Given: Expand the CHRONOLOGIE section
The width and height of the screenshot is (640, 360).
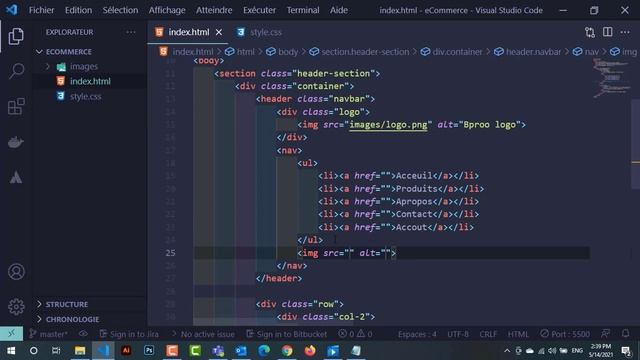Looking at the screenshot, I should (x=72, y=319).
